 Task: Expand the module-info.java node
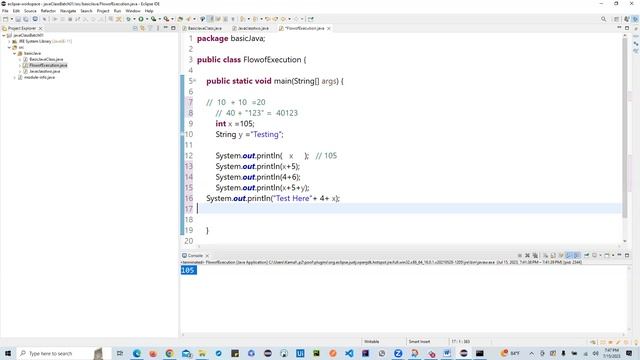click(x=14, y=78)
